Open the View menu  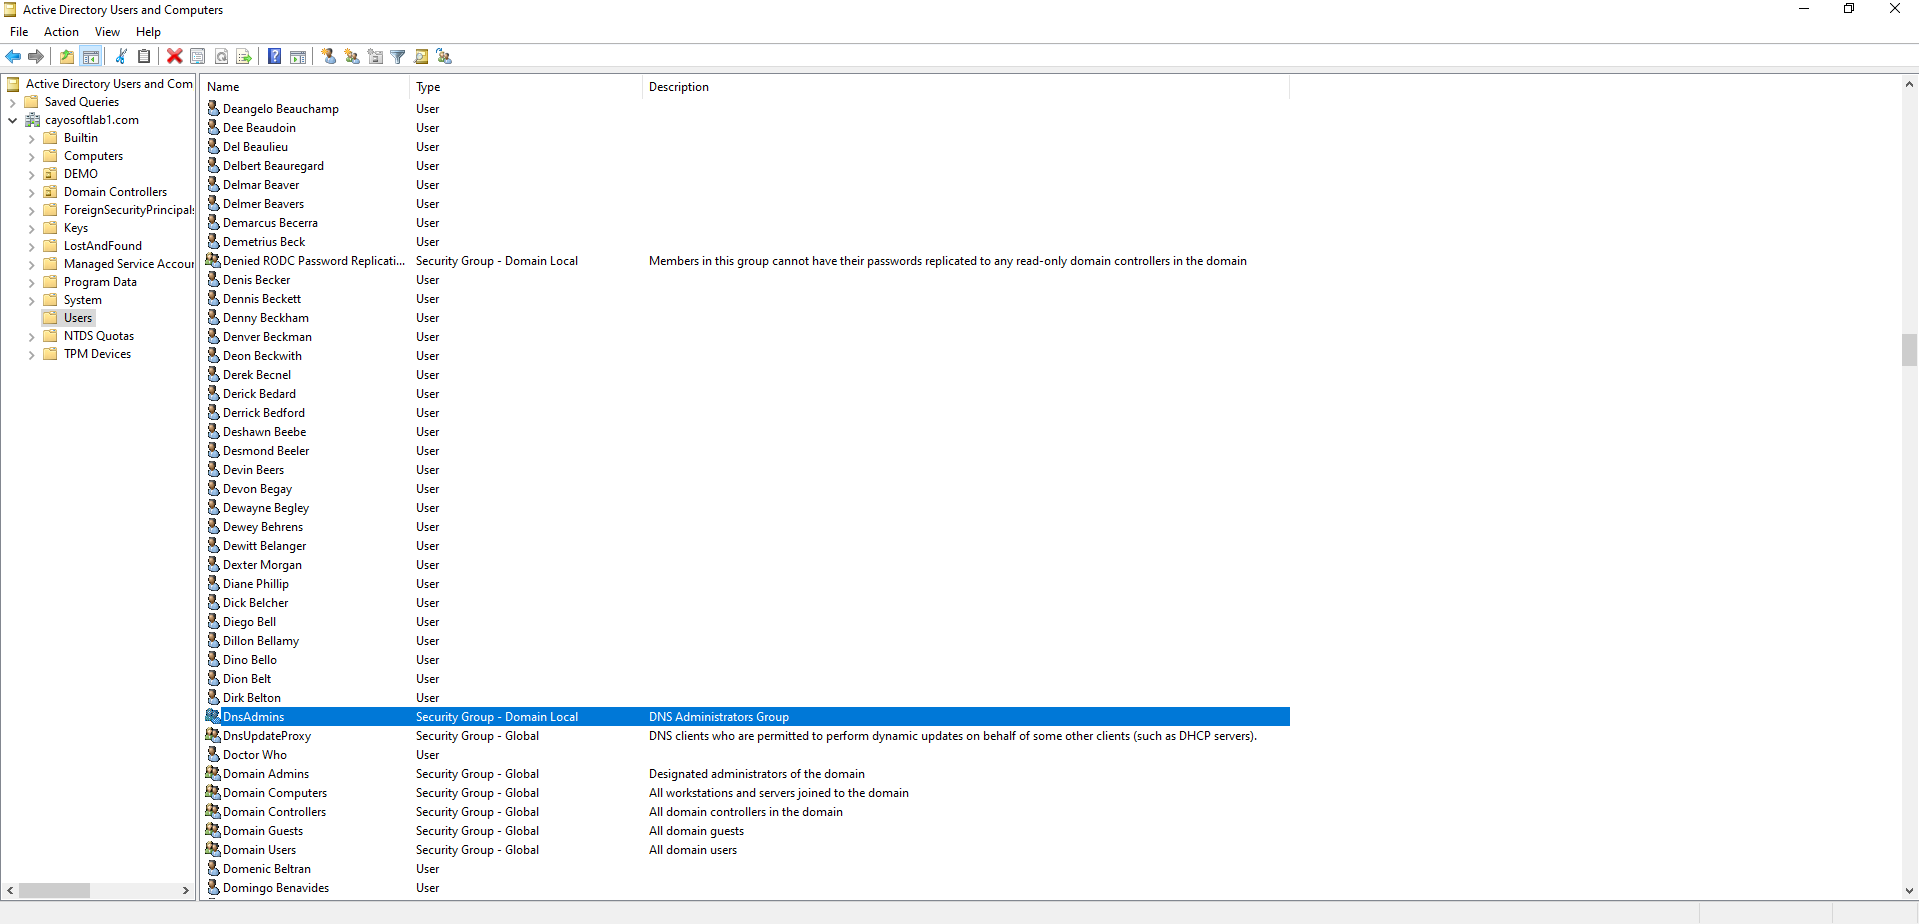(x=107, y=32)
